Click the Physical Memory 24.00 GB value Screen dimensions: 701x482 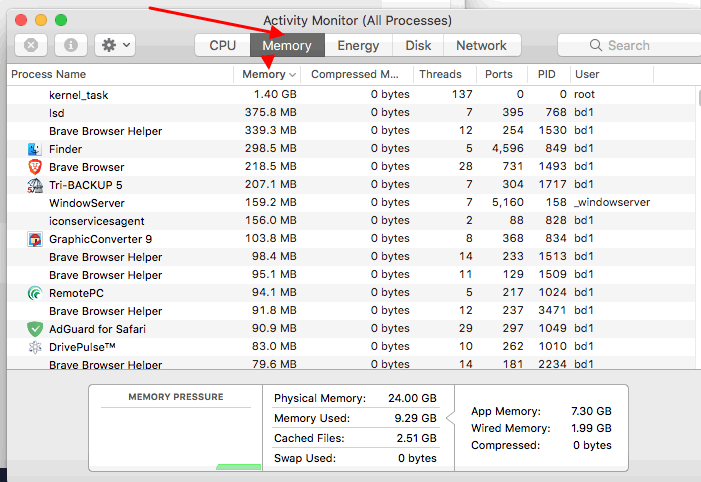click(412, 398)
